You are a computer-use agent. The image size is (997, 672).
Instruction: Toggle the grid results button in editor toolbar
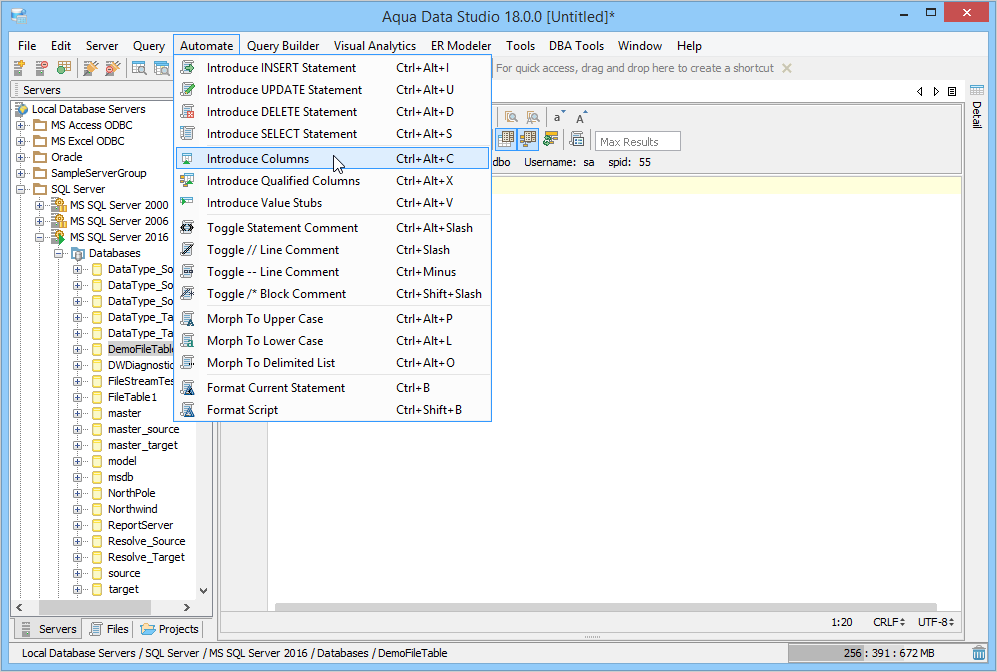tap(506, 139)
